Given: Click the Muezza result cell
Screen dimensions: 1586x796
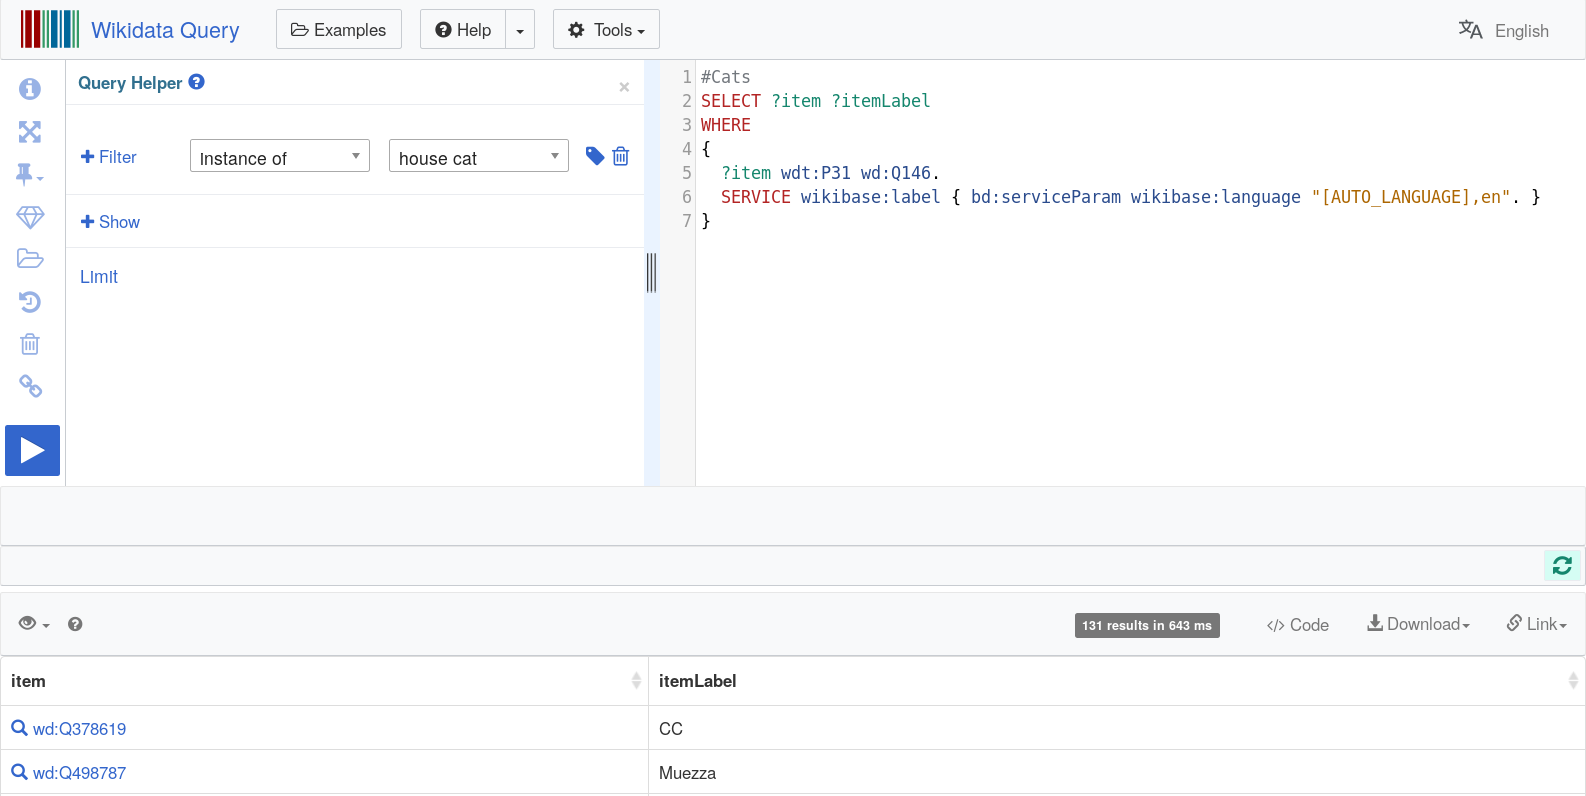Looking at the screenshot, I should (x=1116, y=773).
